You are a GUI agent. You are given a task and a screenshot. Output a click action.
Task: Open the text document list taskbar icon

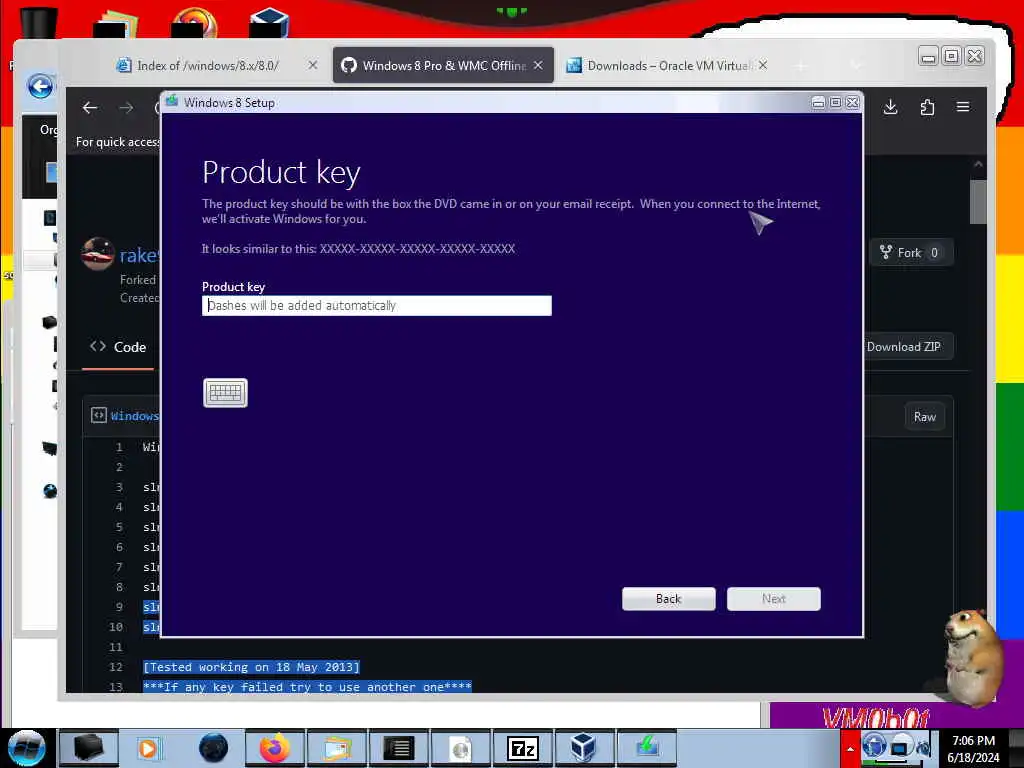pos(398,748)
